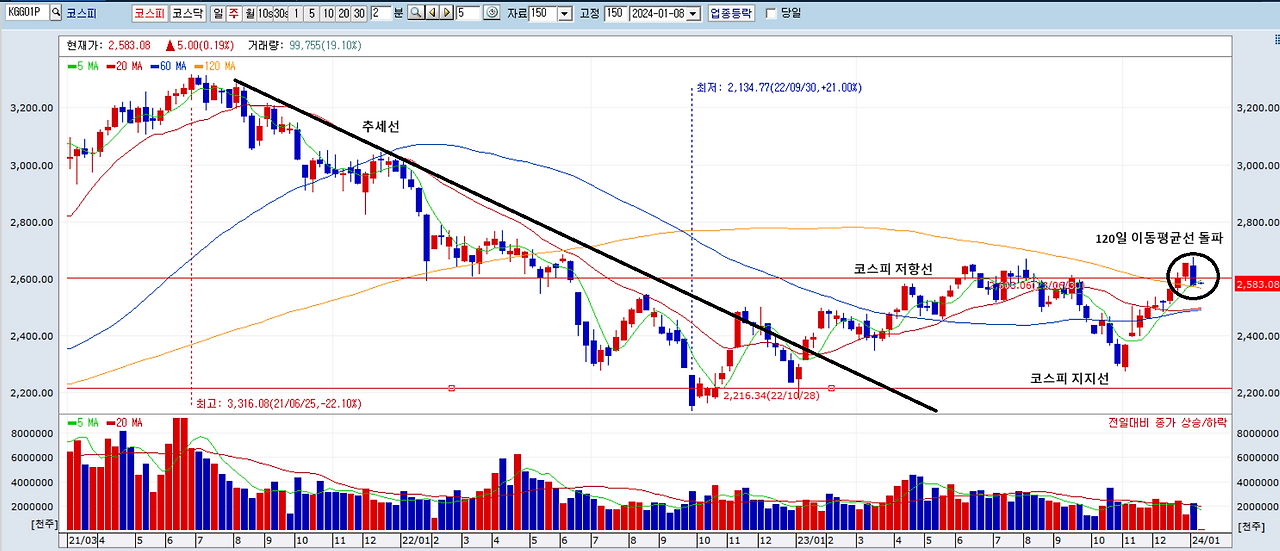Click the search magnifier next to KGG01P code
The height and width of the screenshot is (551, 1280).
(x=56, y=13)
